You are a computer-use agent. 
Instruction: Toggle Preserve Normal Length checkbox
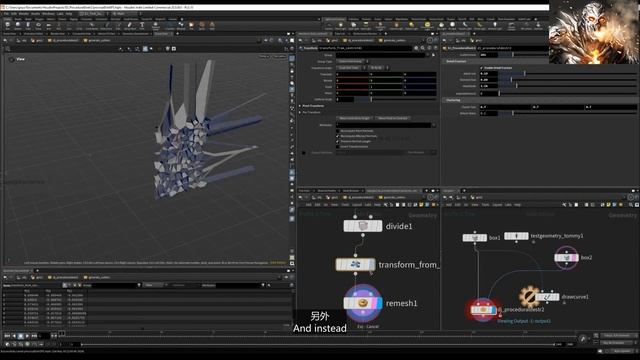coord(338,141)
